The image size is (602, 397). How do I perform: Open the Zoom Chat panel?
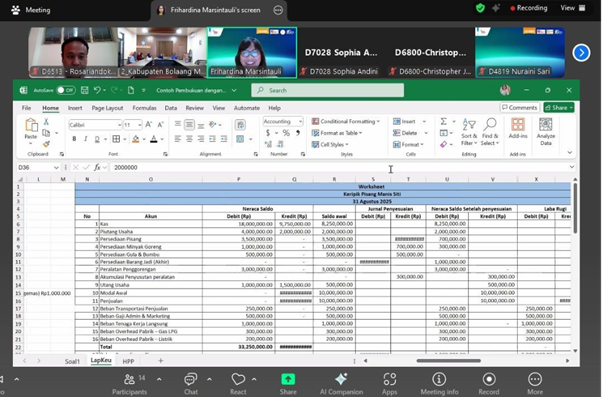pos(190,384)
